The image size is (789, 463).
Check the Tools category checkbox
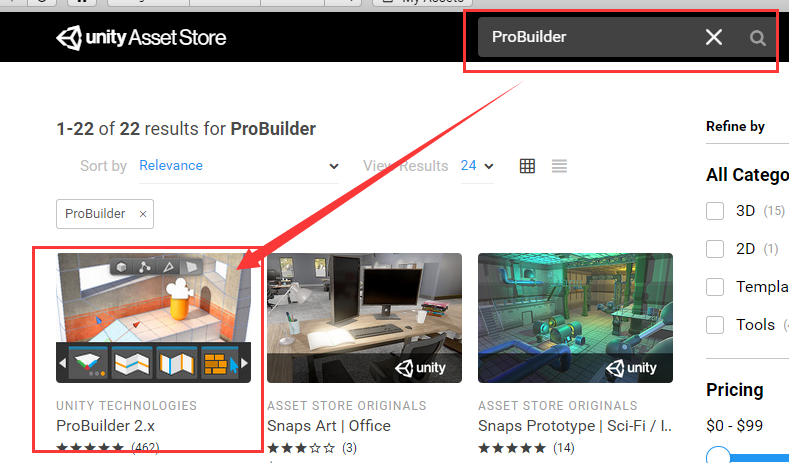715,325
